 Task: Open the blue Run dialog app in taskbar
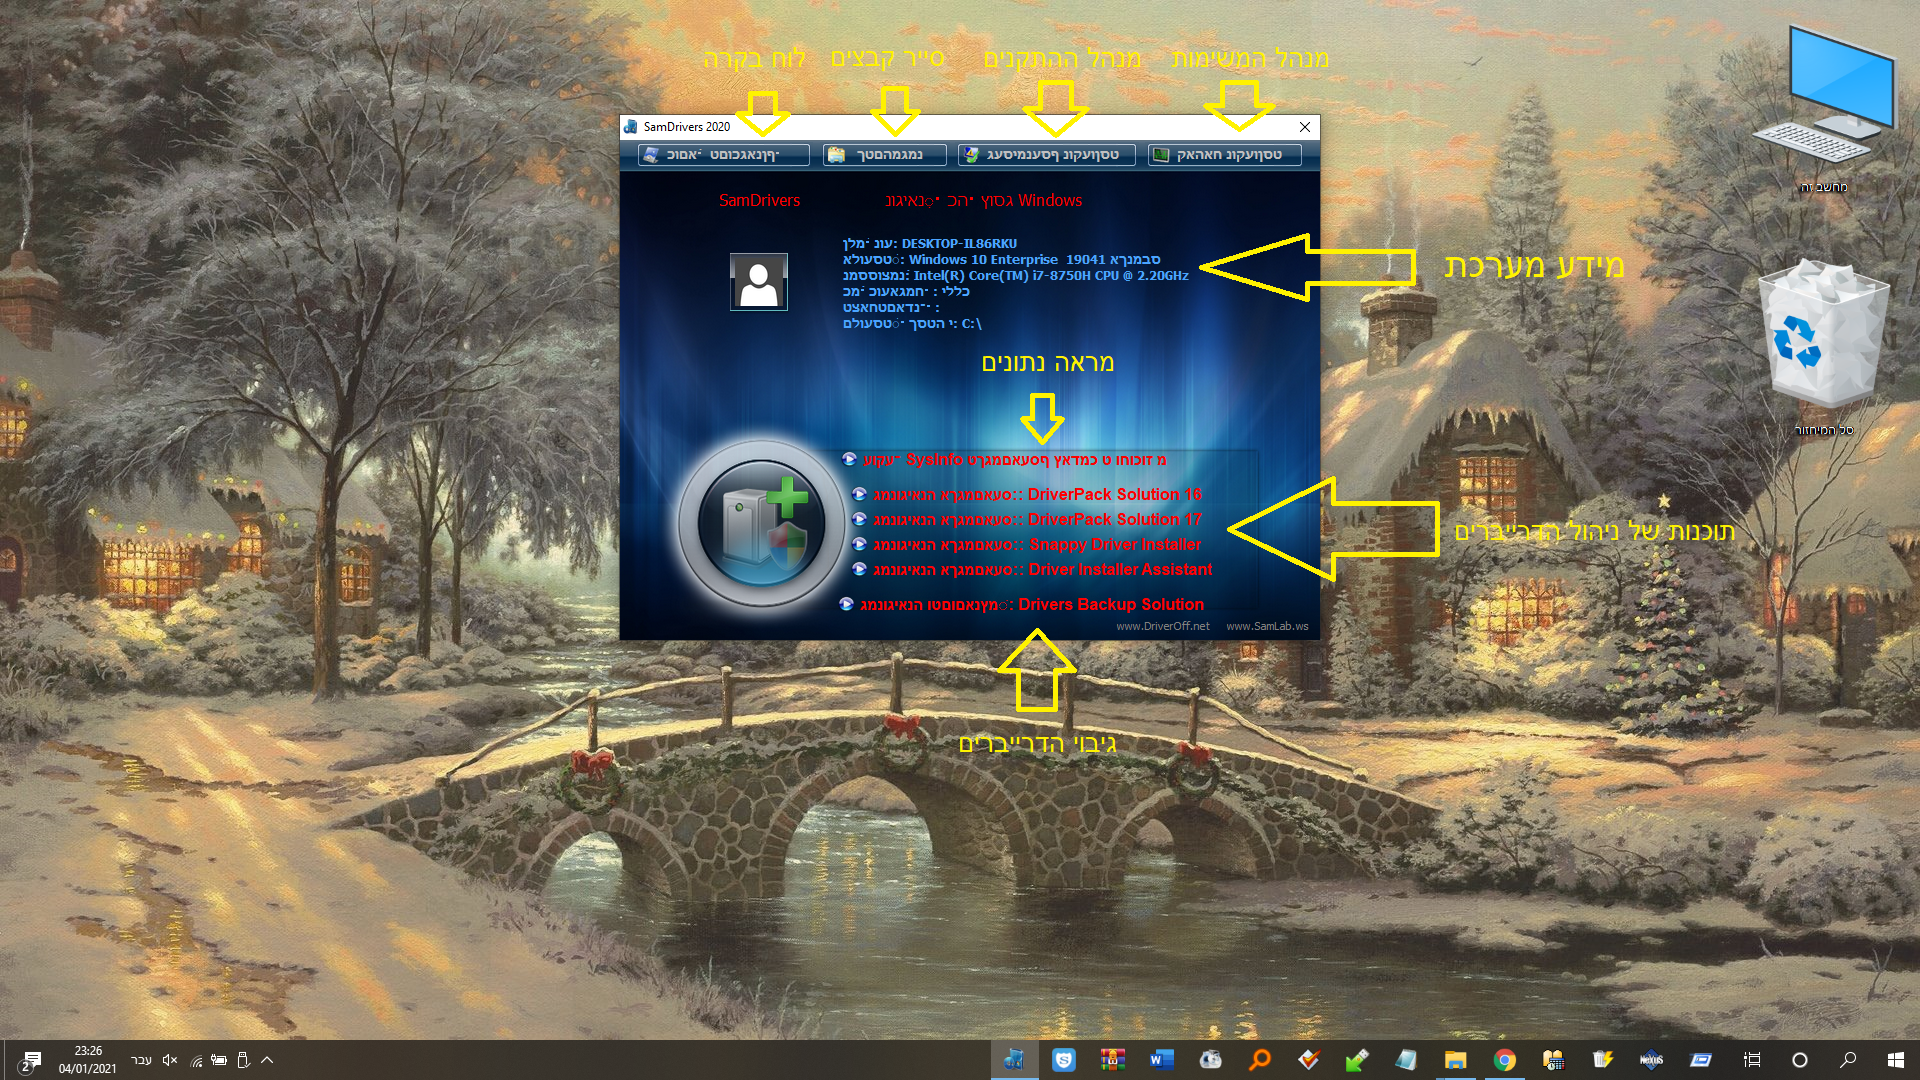1701,1060
